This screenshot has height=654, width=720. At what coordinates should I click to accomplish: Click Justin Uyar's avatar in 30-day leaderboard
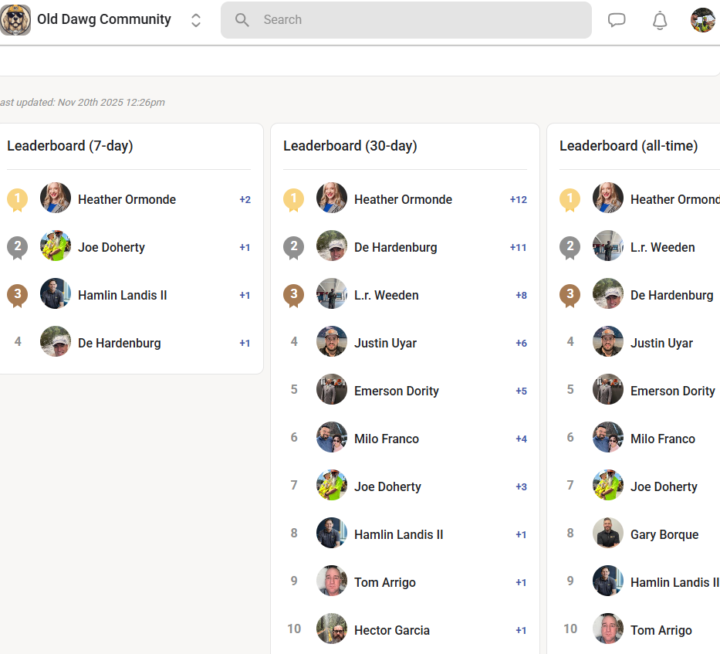(x=332, y=342)
